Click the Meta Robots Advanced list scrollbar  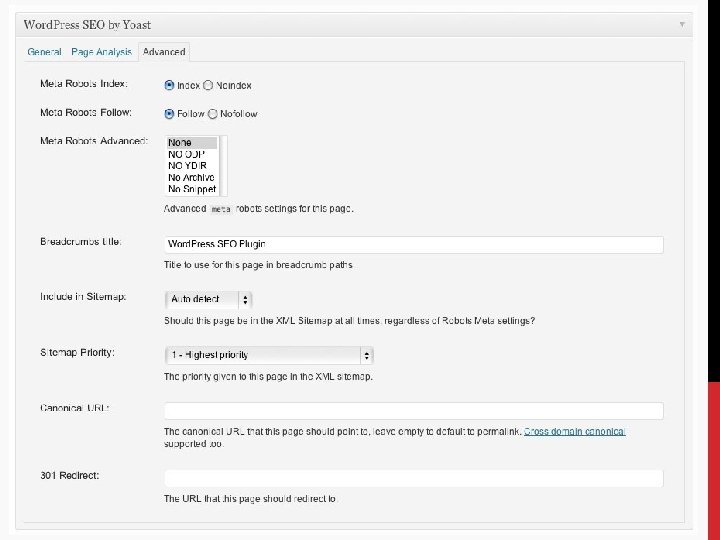point(222,165)
